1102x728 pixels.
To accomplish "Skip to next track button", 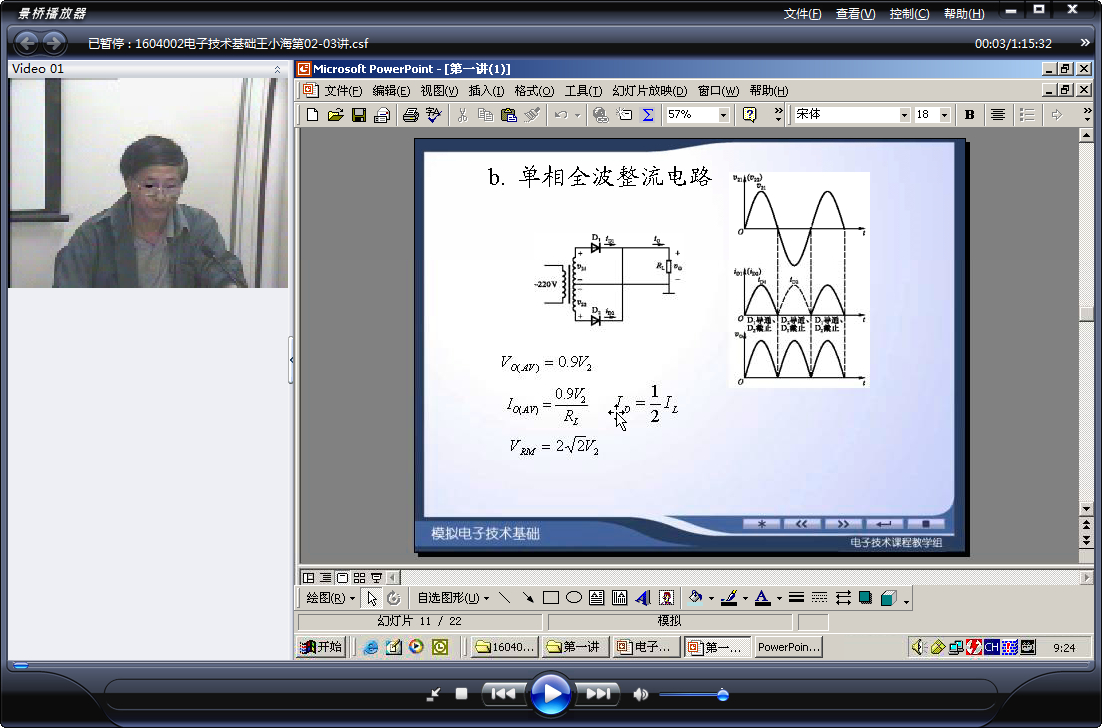I will 597,694.
